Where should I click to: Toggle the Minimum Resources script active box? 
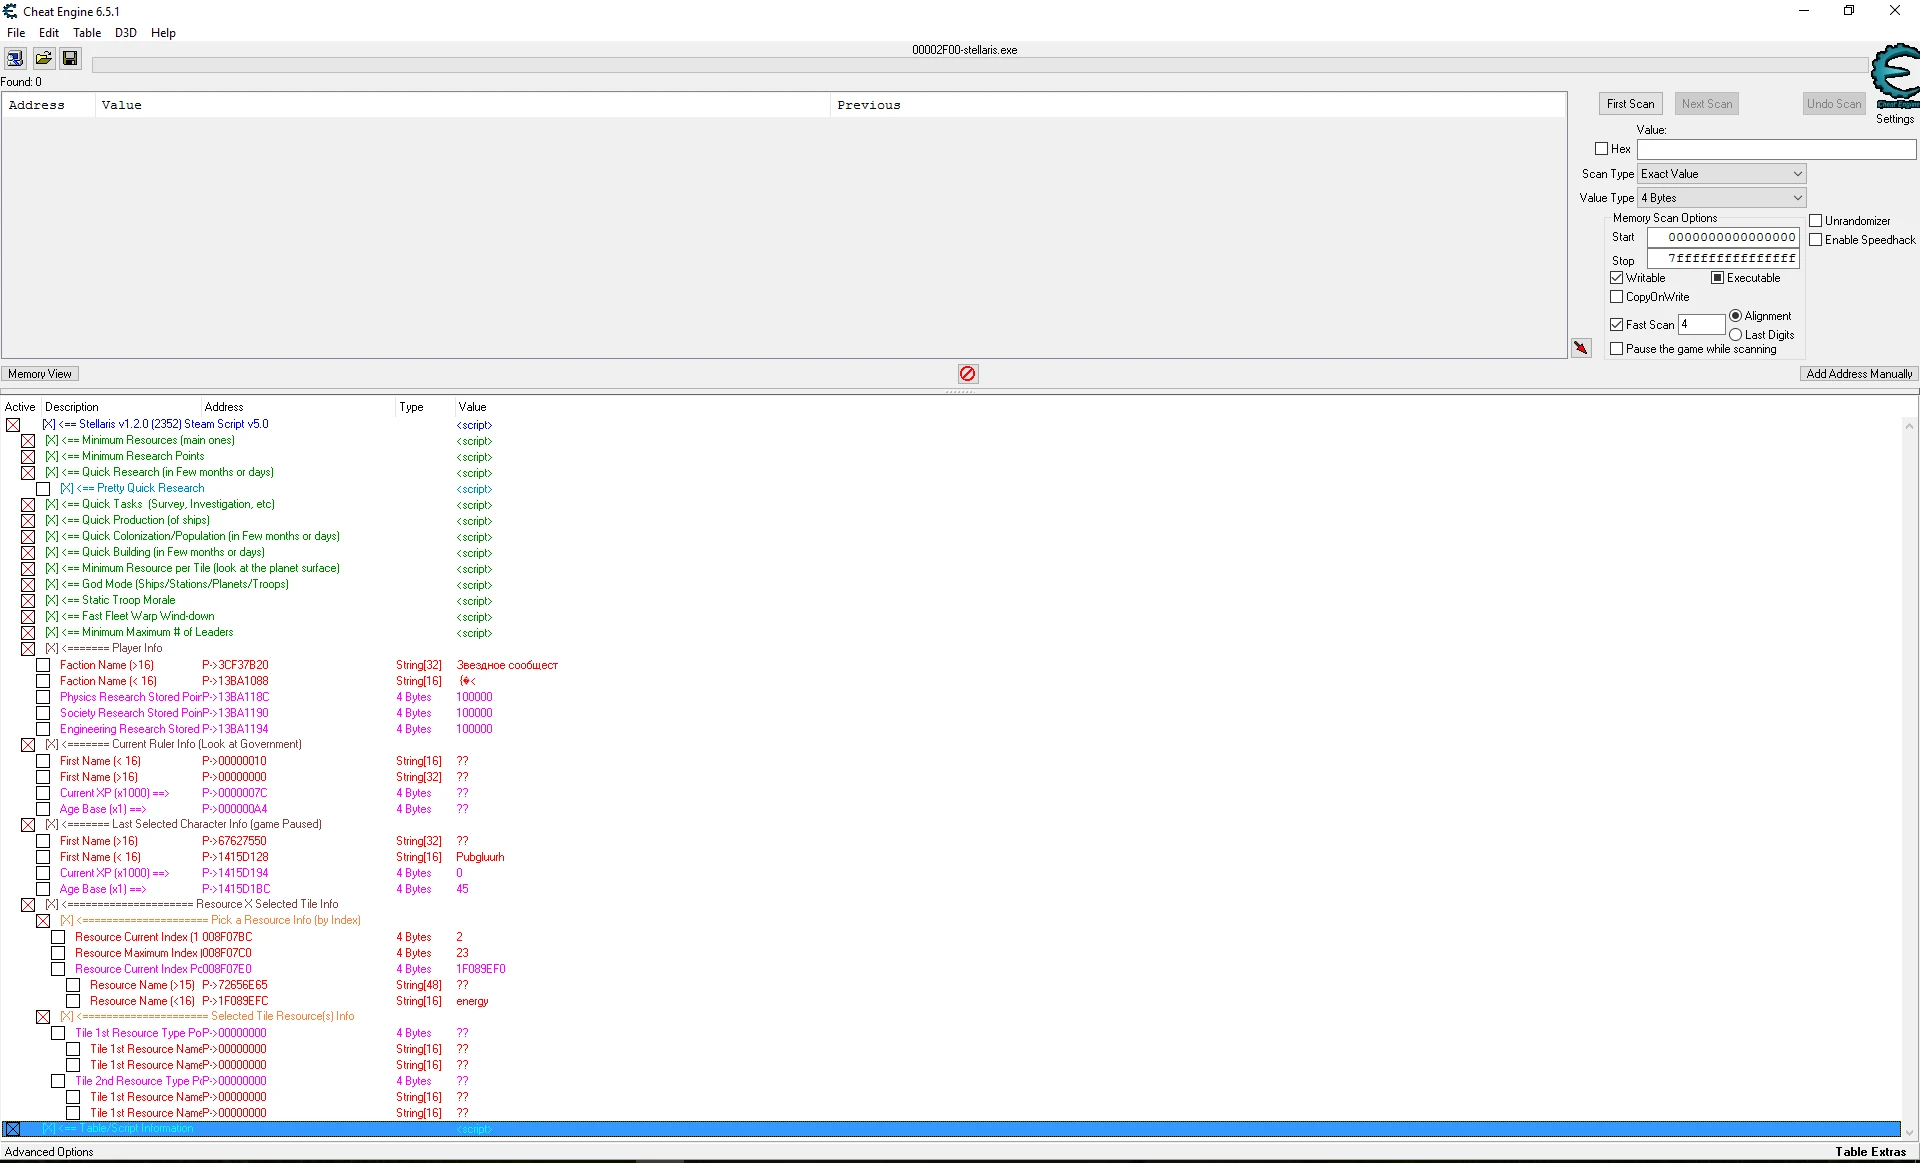click(x=28, y=441)
